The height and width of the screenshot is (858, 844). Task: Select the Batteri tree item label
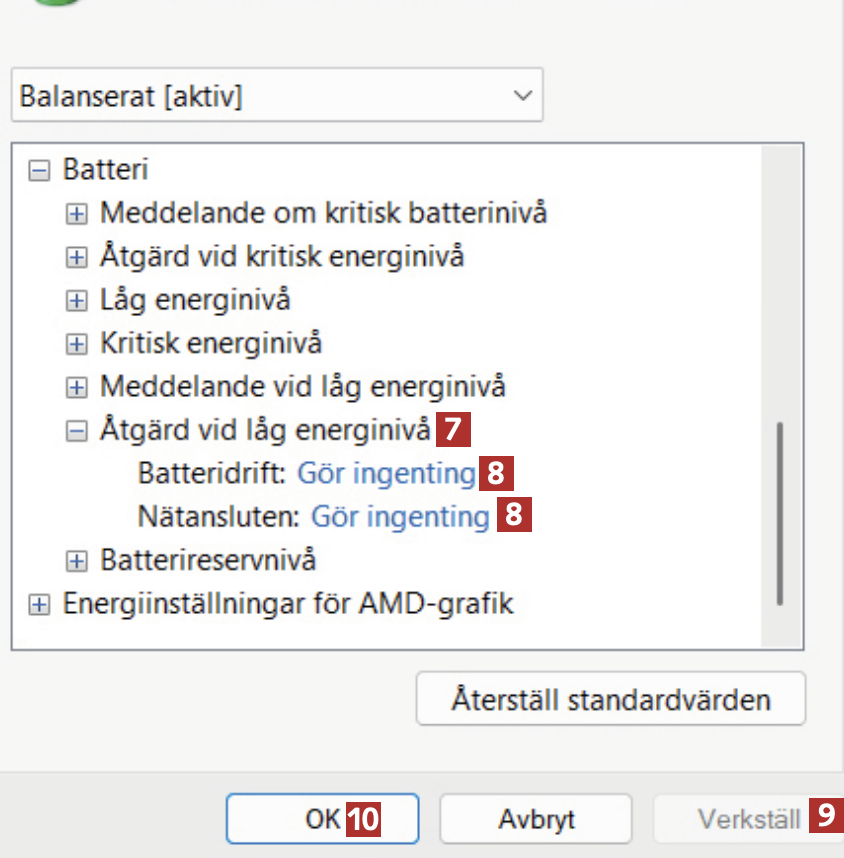pyautogui.click(x=105, y=170)
